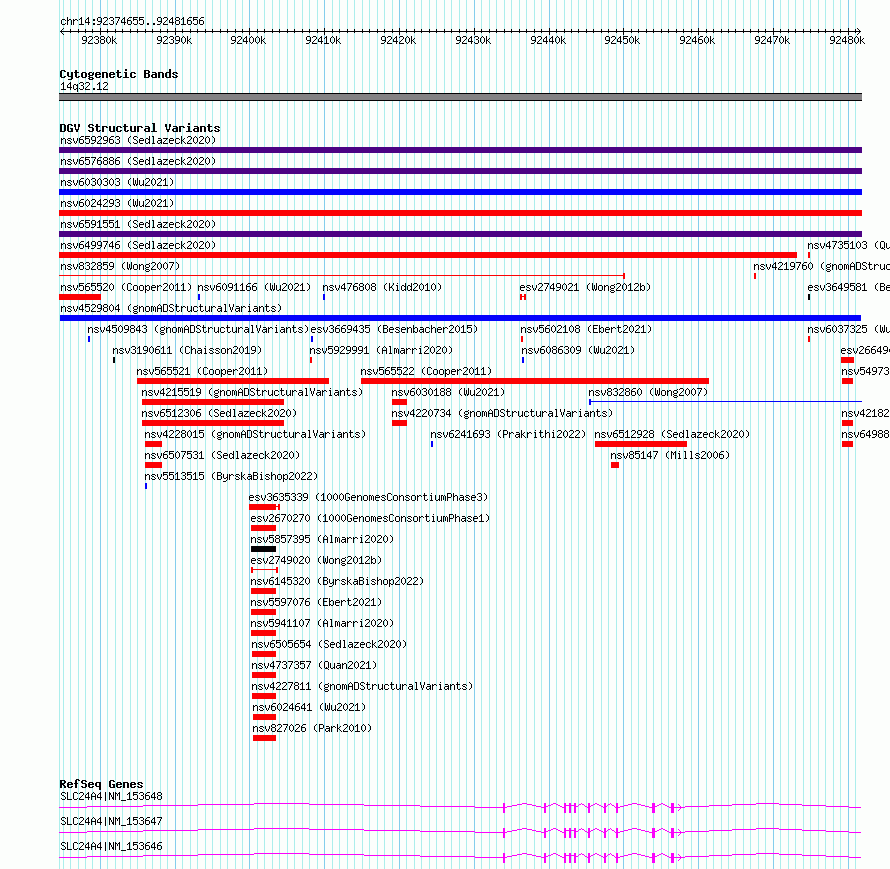This screenshot has width=890, height=869.
Task: Click the nsv6592963 (Sedlazeck2020) variant label
Action: tap(138, 140)
